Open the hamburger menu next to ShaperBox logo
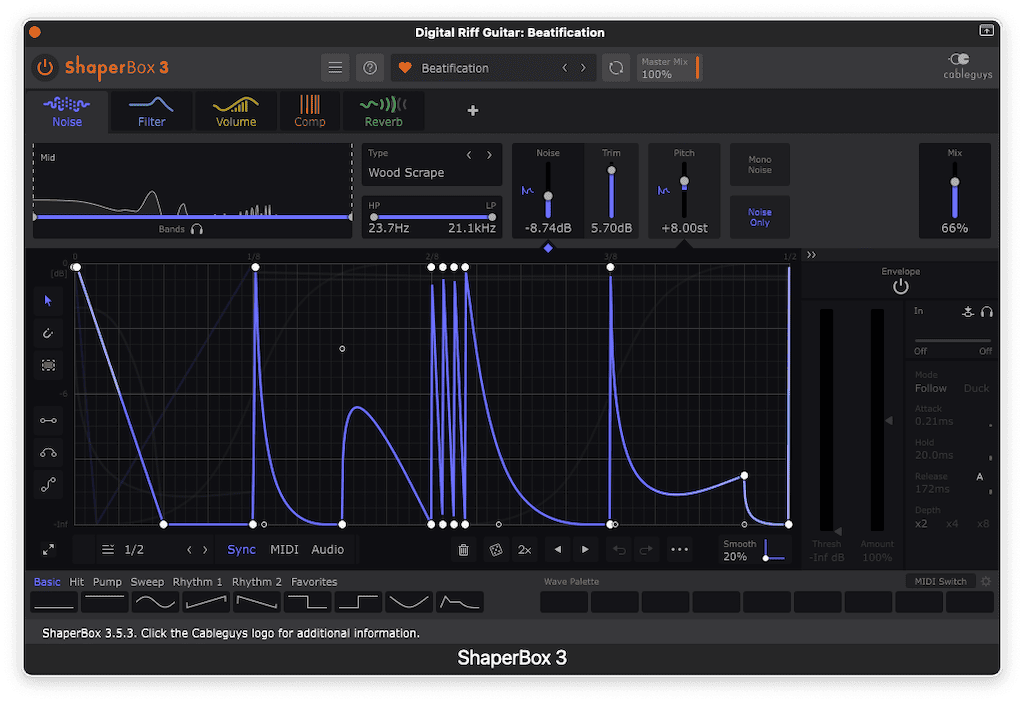This screenshot has width=1024, height=703. pos(336,67)
